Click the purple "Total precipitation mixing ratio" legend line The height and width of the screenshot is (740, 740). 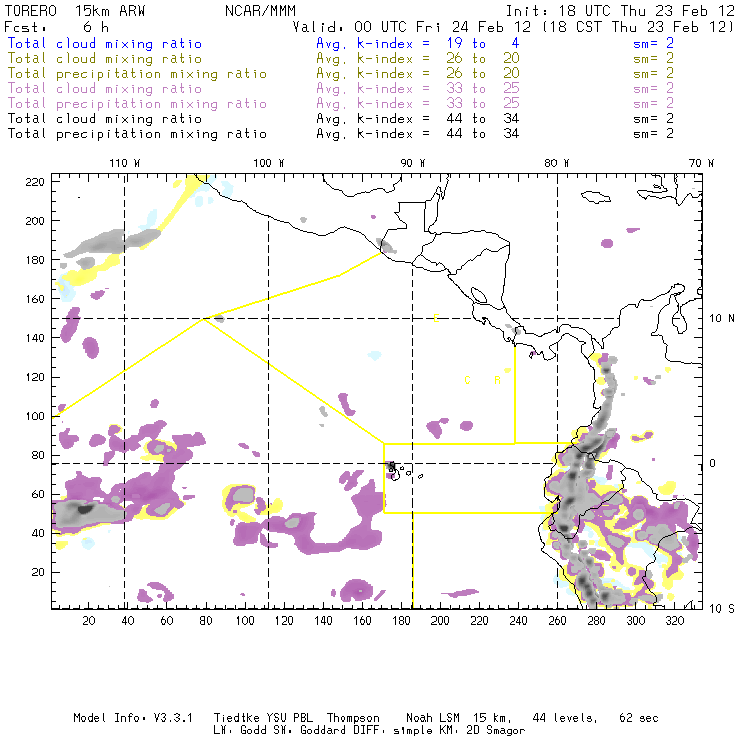point(137,104)
